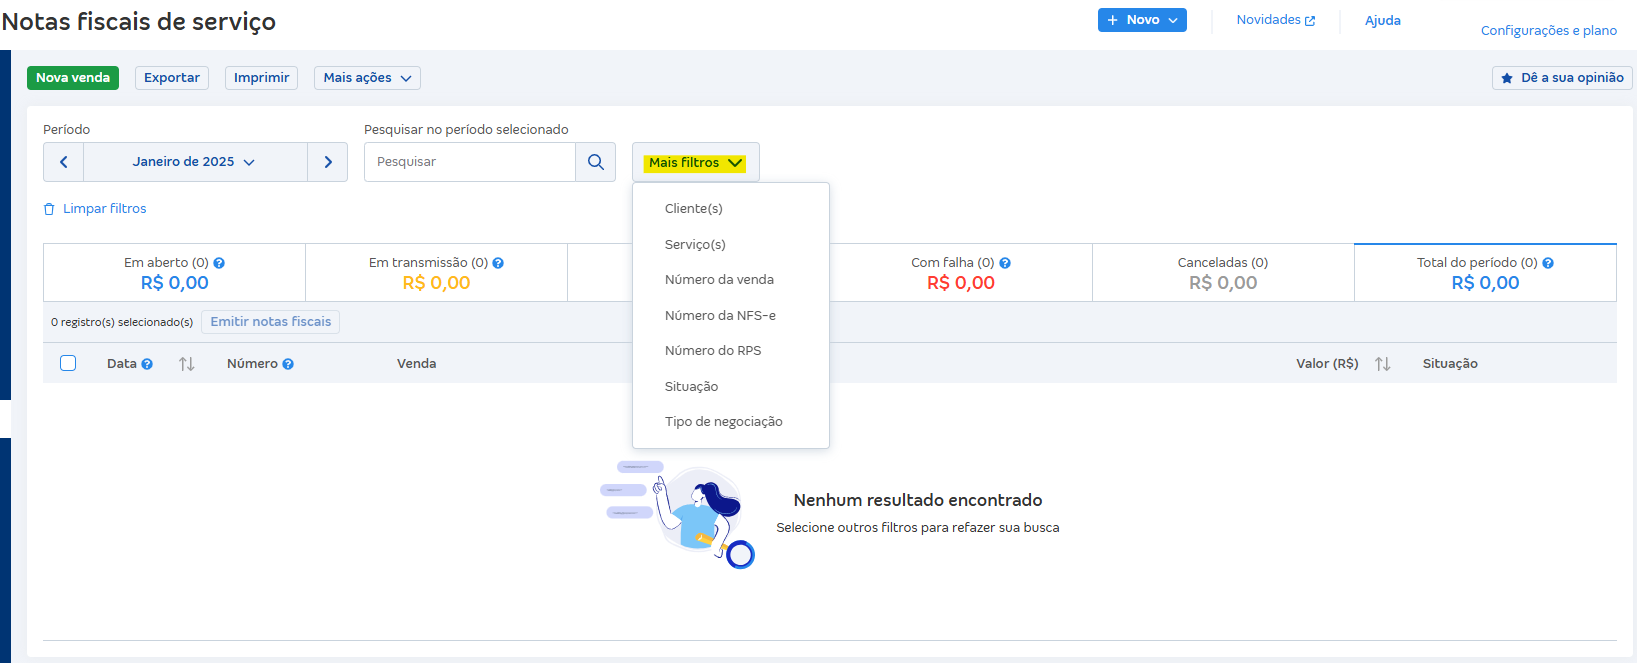Click Emitir notas fiscais button
1637x663 pixels.
(270, 322)
